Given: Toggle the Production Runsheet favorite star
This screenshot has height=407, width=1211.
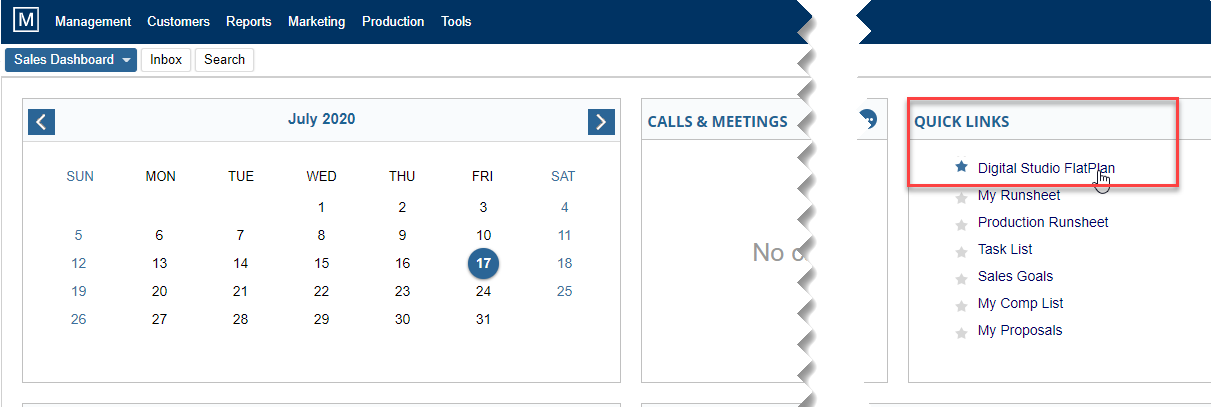Looking at the screenshot, I should point(962,223).
